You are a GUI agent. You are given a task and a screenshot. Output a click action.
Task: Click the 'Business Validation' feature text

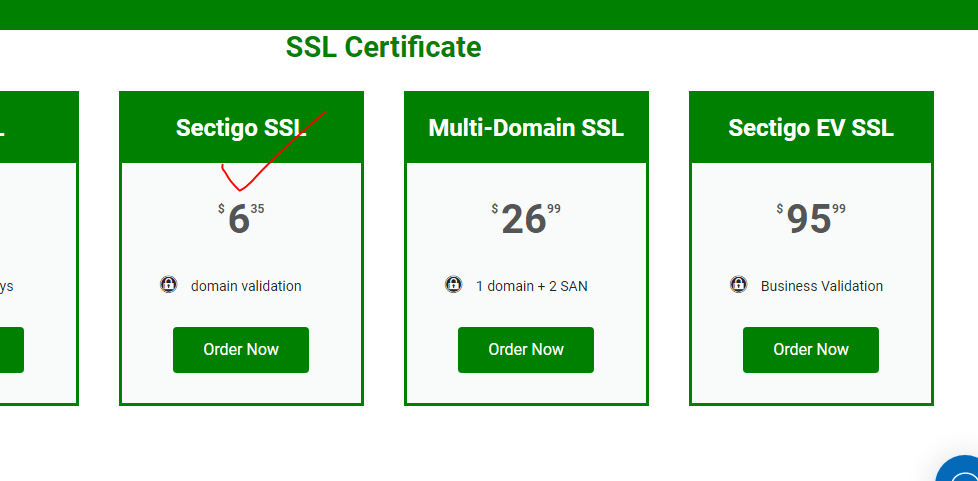point(821,286)
